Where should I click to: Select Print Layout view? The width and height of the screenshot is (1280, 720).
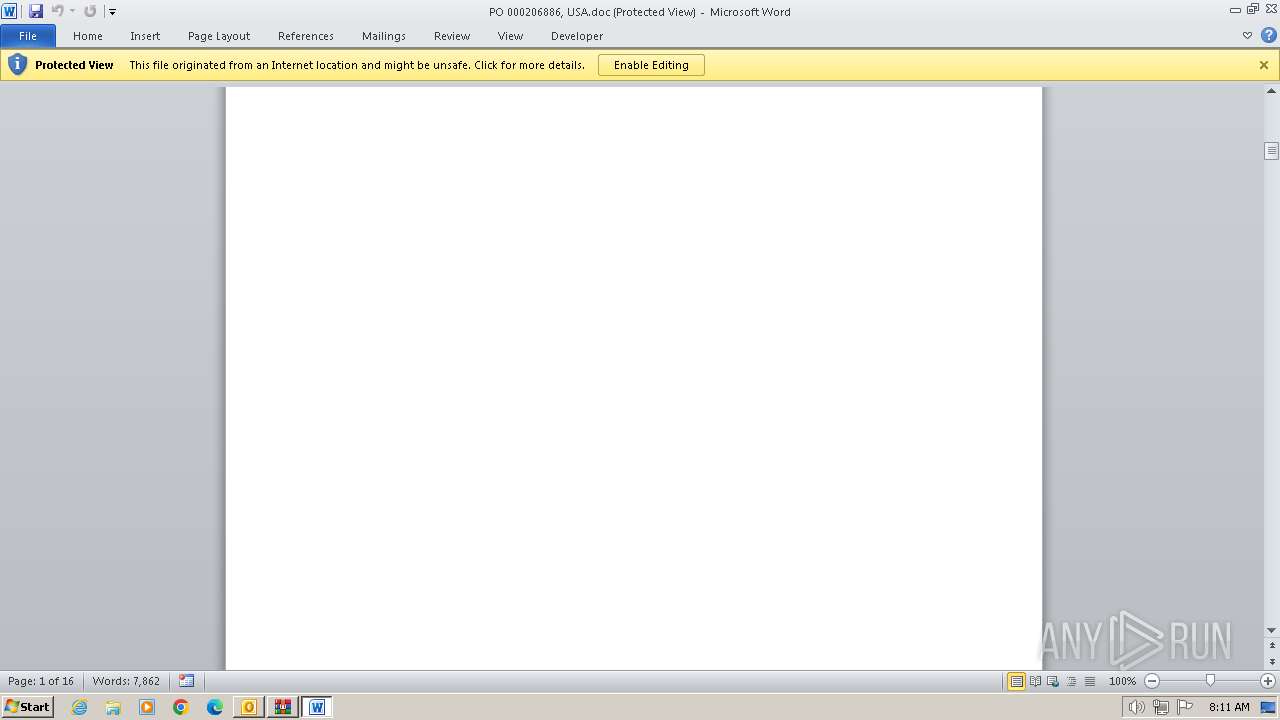coord(1016,681)
